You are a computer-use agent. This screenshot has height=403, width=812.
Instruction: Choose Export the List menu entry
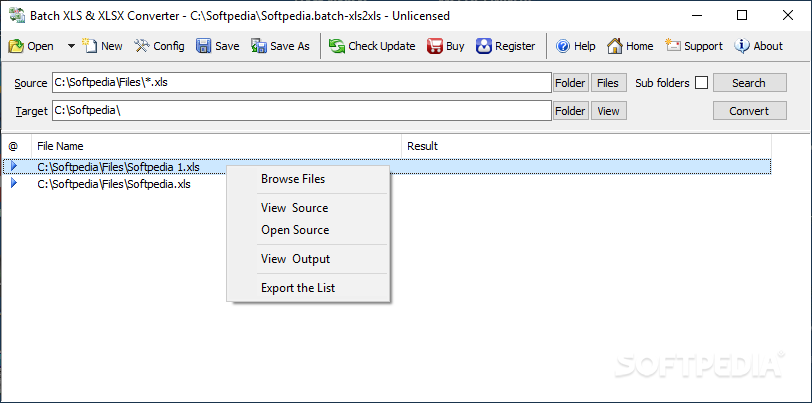308,288
